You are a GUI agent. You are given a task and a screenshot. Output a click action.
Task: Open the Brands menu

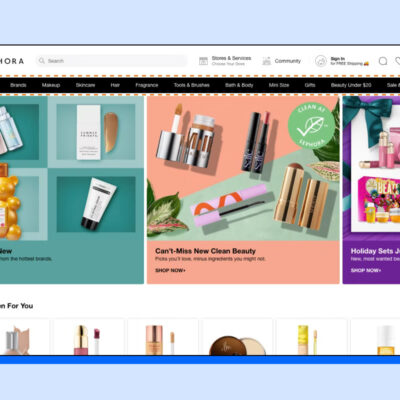tap(18, 85)
